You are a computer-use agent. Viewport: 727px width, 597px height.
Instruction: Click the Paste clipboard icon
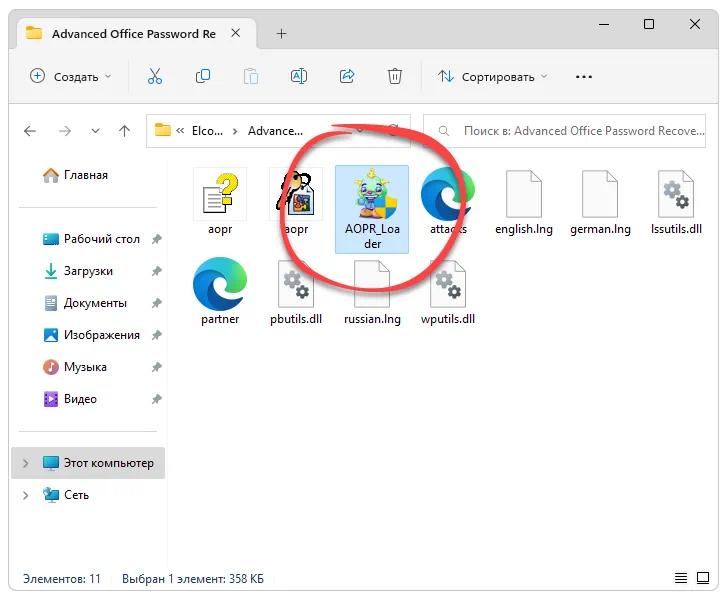tap(251, 76)
